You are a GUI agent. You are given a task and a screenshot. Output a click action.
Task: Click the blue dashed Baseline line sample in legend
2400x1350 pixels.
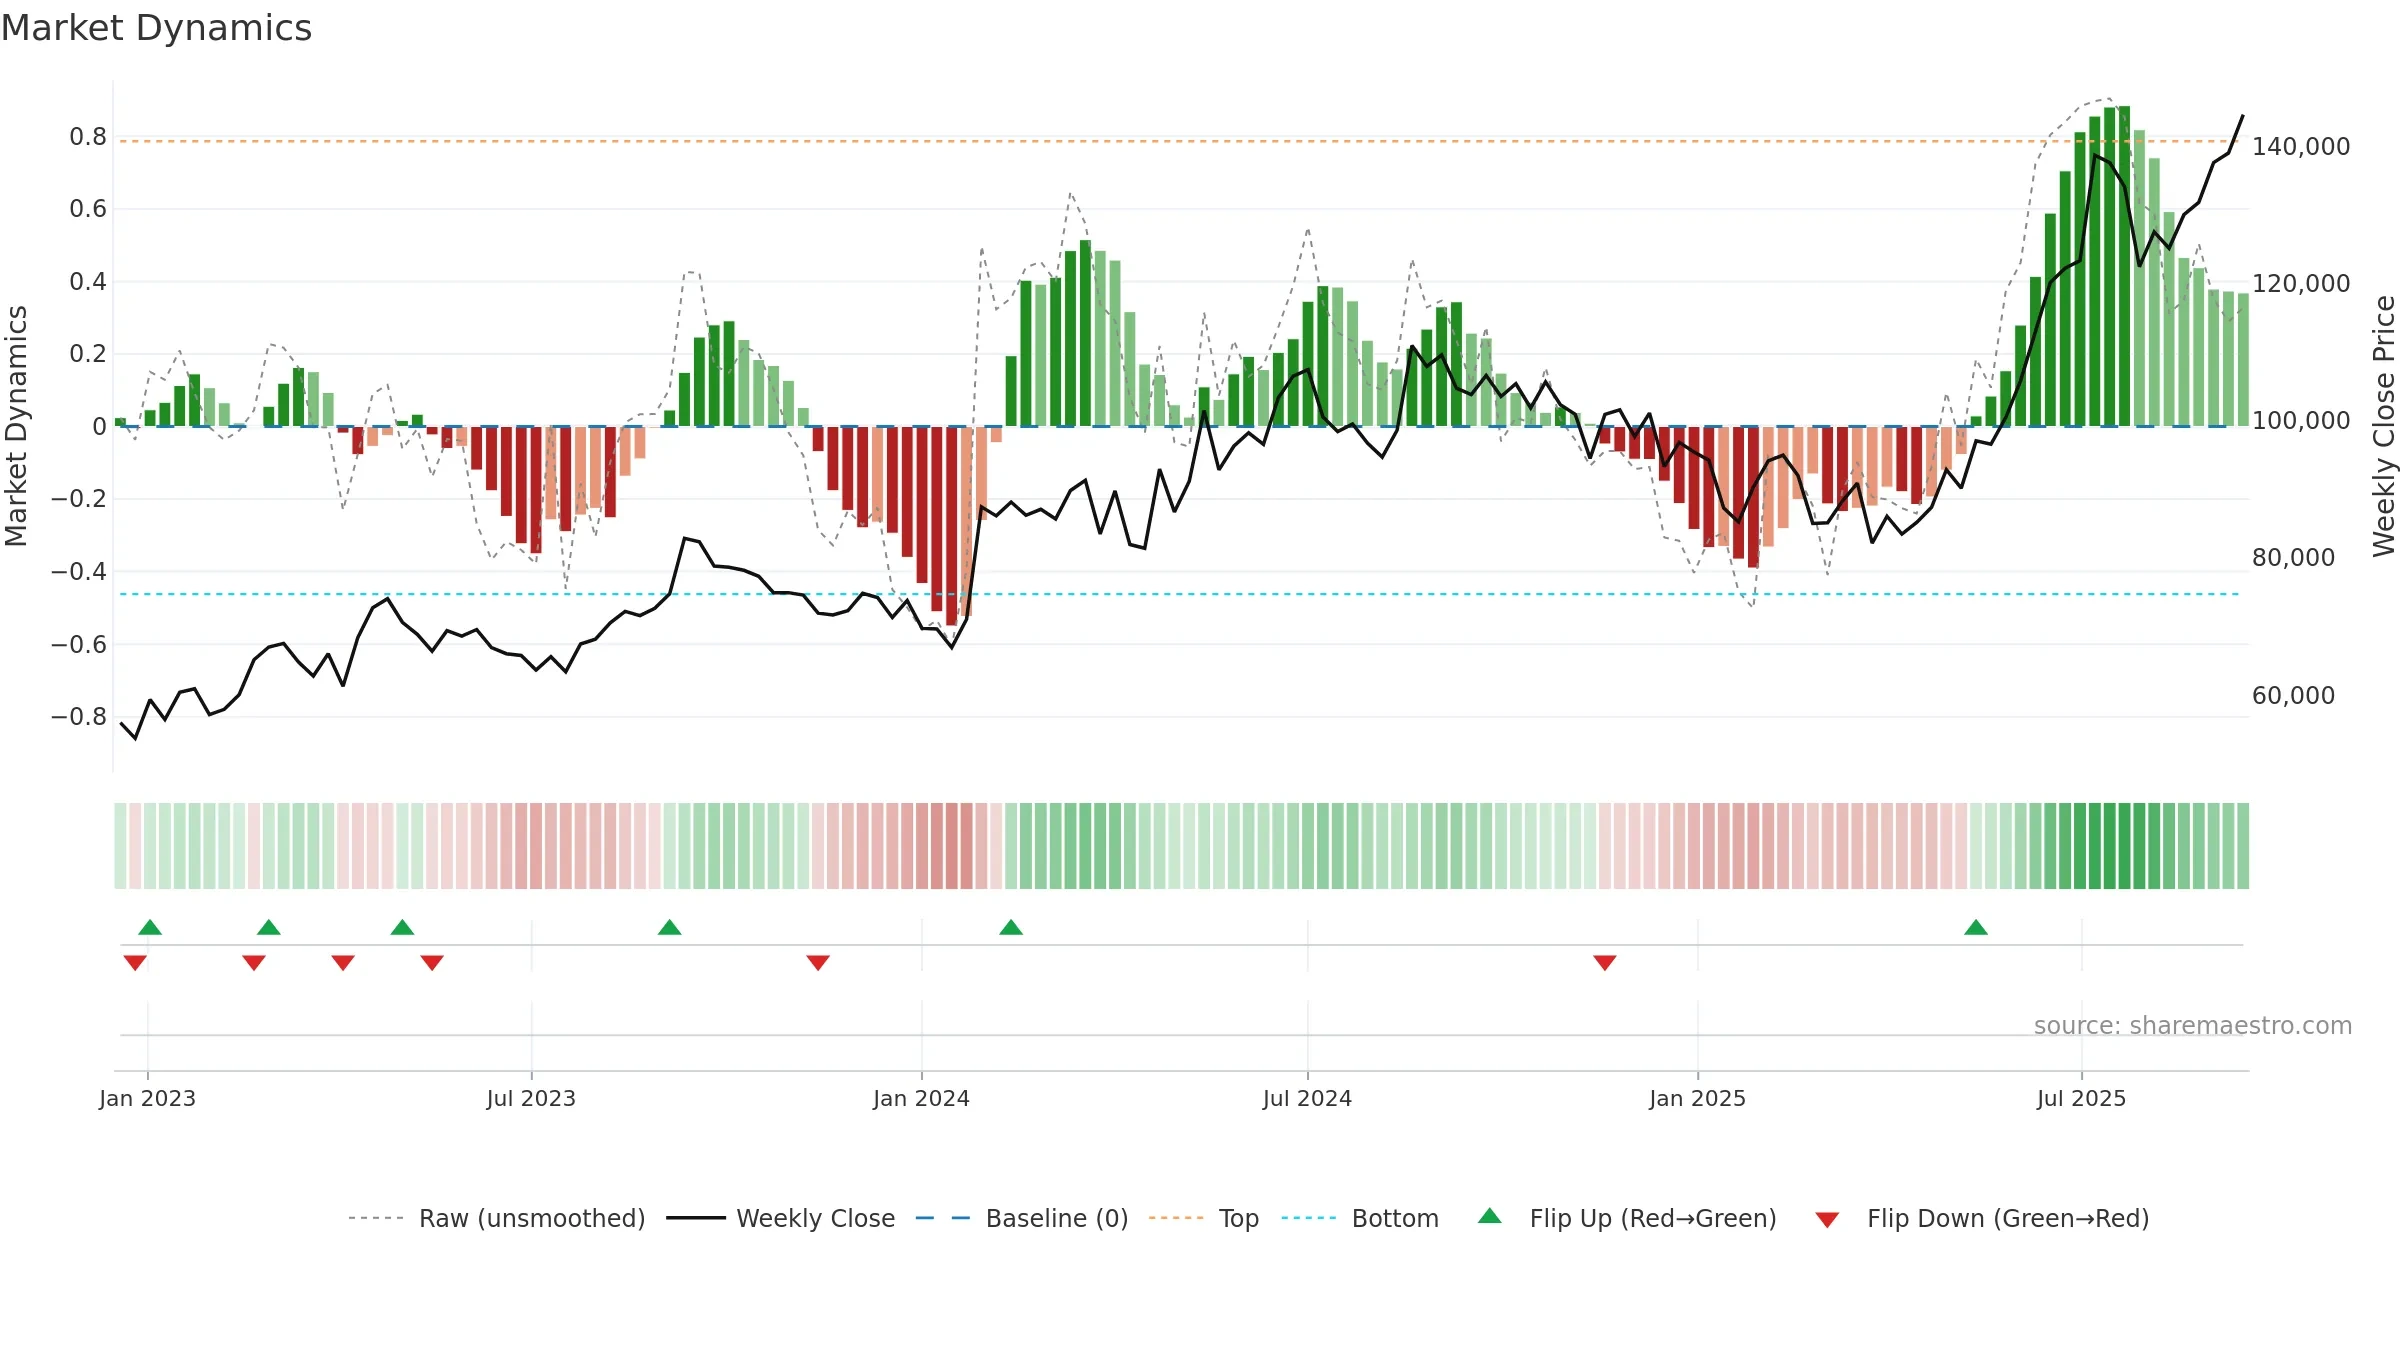(x=943, y=1218)
